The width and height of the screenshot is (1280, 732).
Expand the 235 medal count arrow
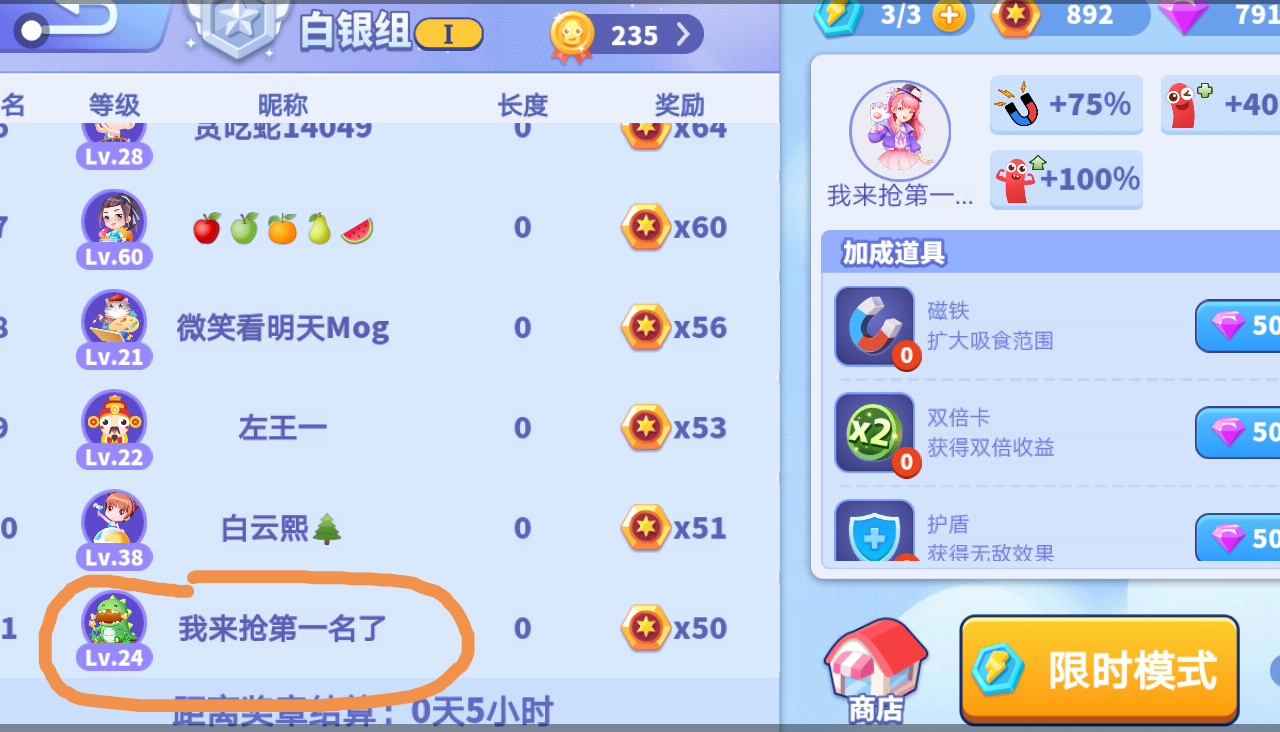(x=684, y=35)
